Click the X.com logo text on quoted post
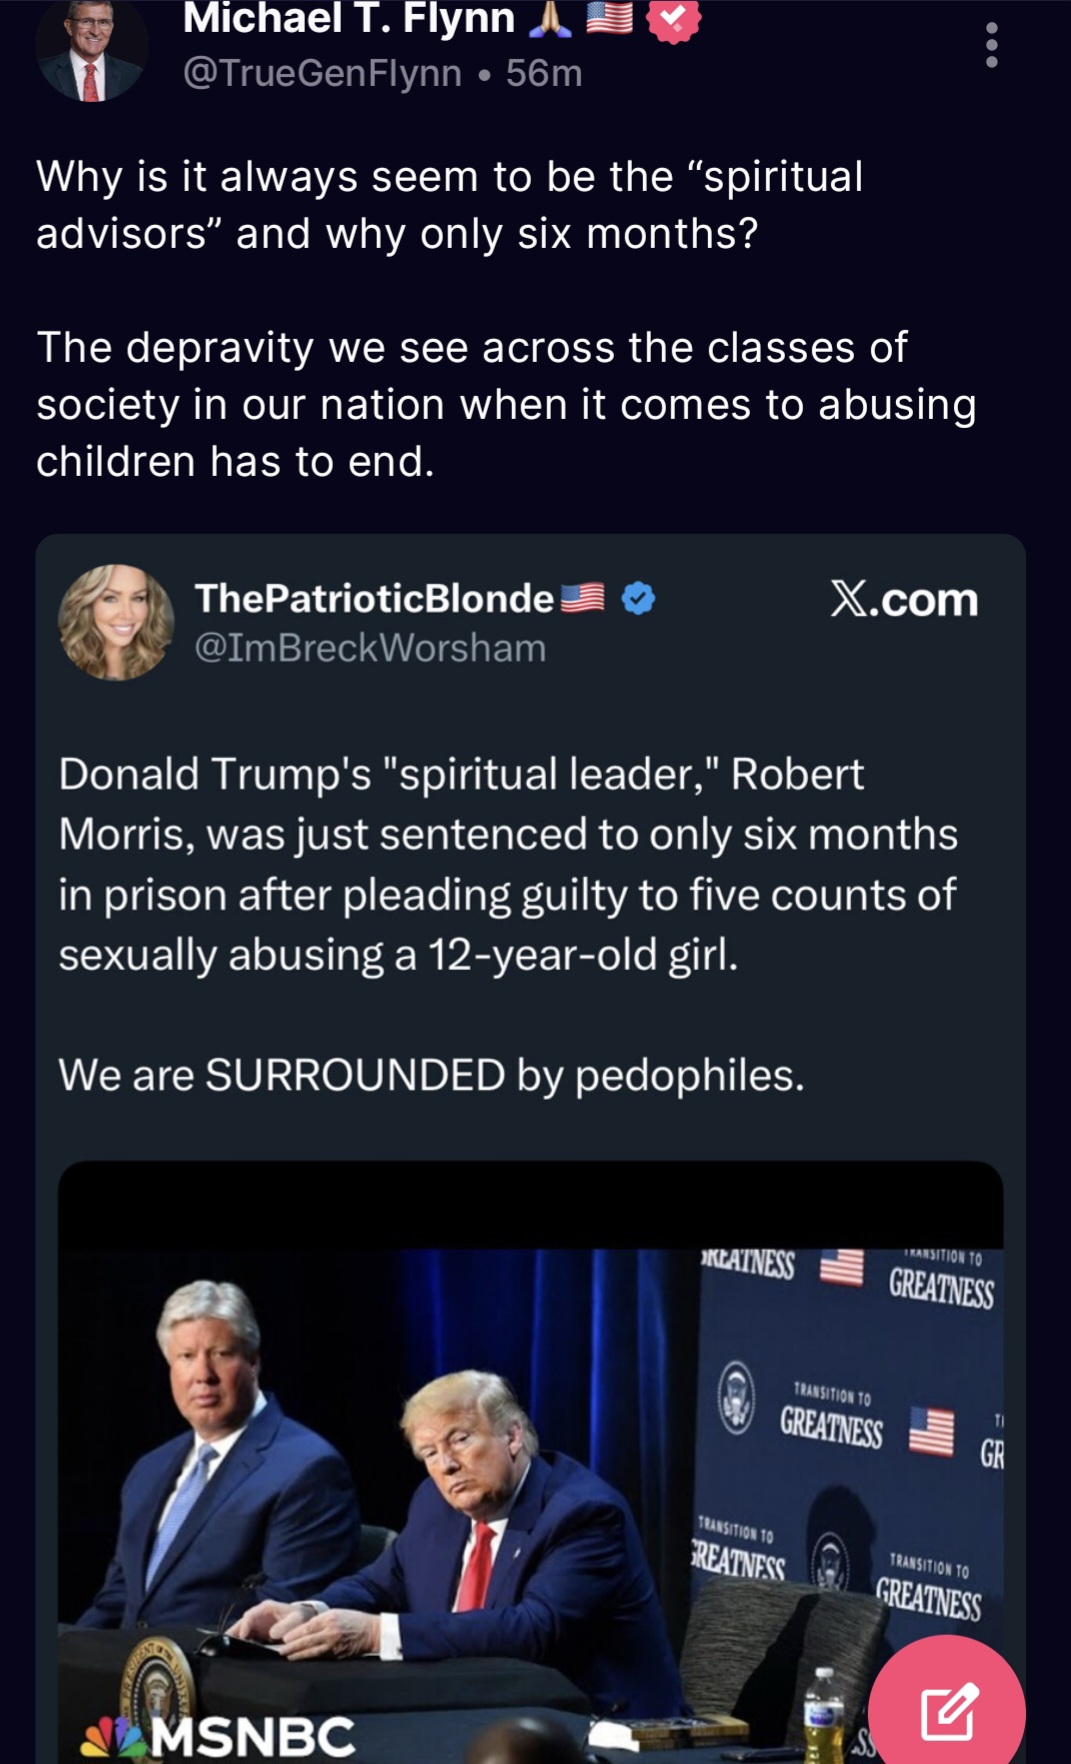Screen dimensions: 1071x1764 (903, 597)
